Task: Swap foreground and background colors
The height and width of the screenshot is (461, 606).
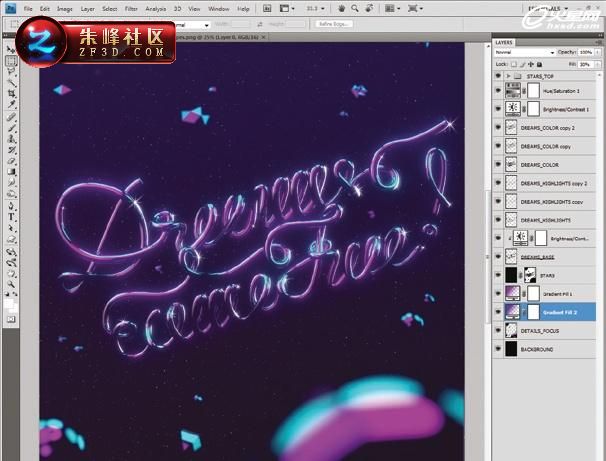Action: [15, 295]
